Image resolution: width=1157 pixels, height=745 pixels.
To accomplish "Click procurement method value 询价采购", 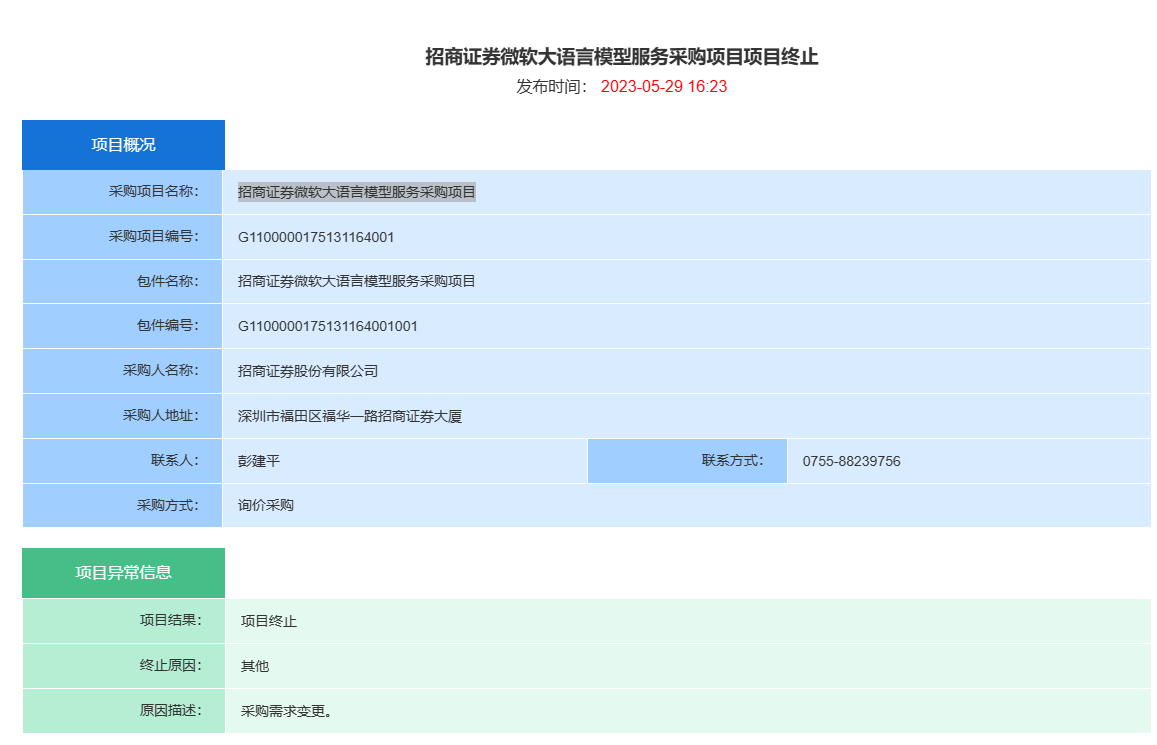I will click(x=265, y=505).
